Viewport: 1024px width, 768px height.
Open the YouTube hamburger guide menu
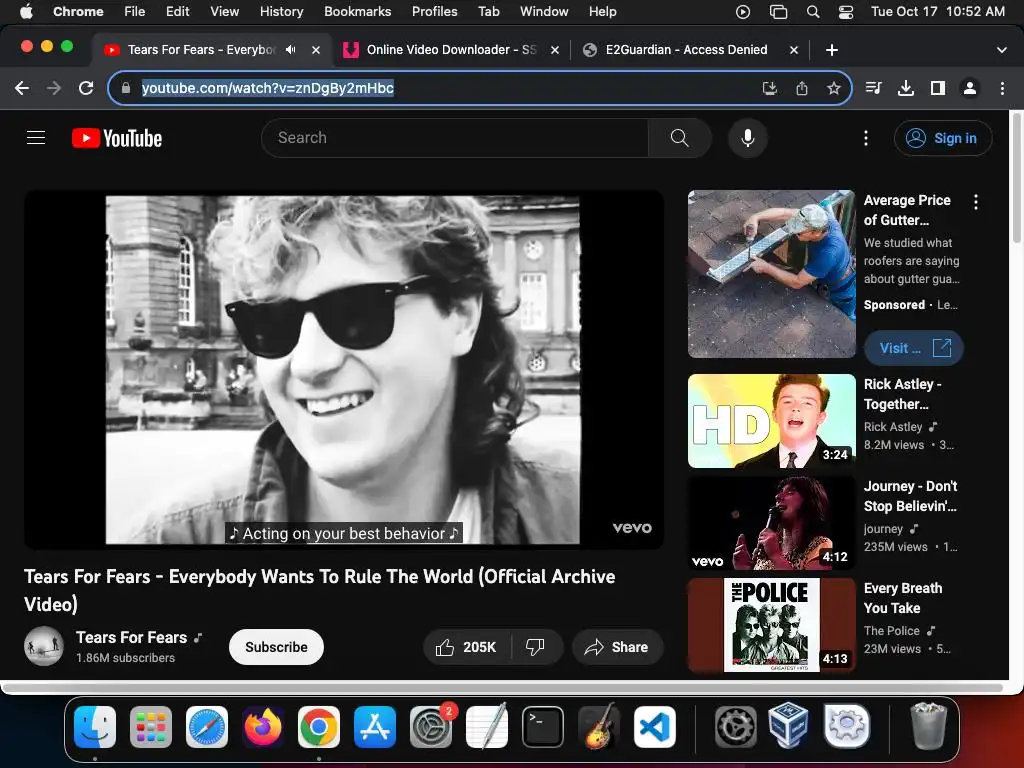point(36,138)
